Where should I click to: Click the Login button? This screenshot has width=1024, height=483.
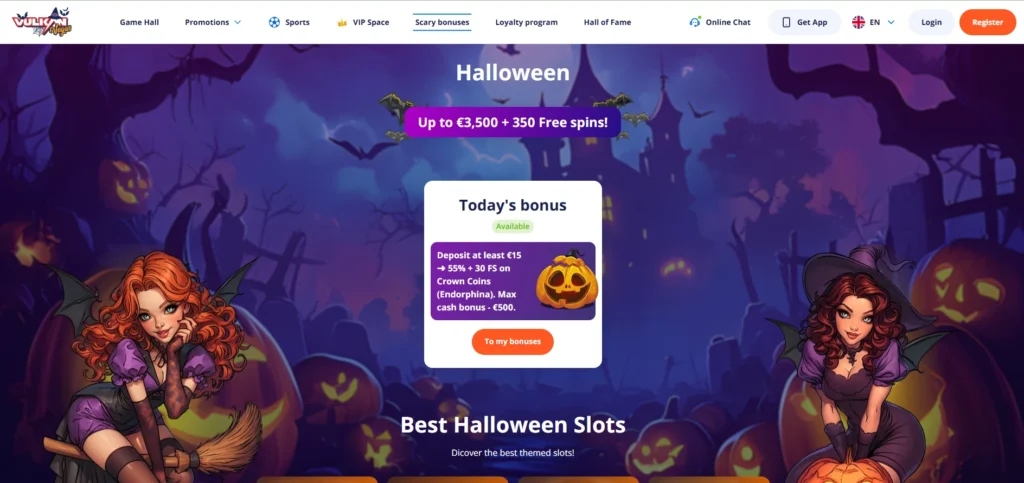[x=931, y=22]
